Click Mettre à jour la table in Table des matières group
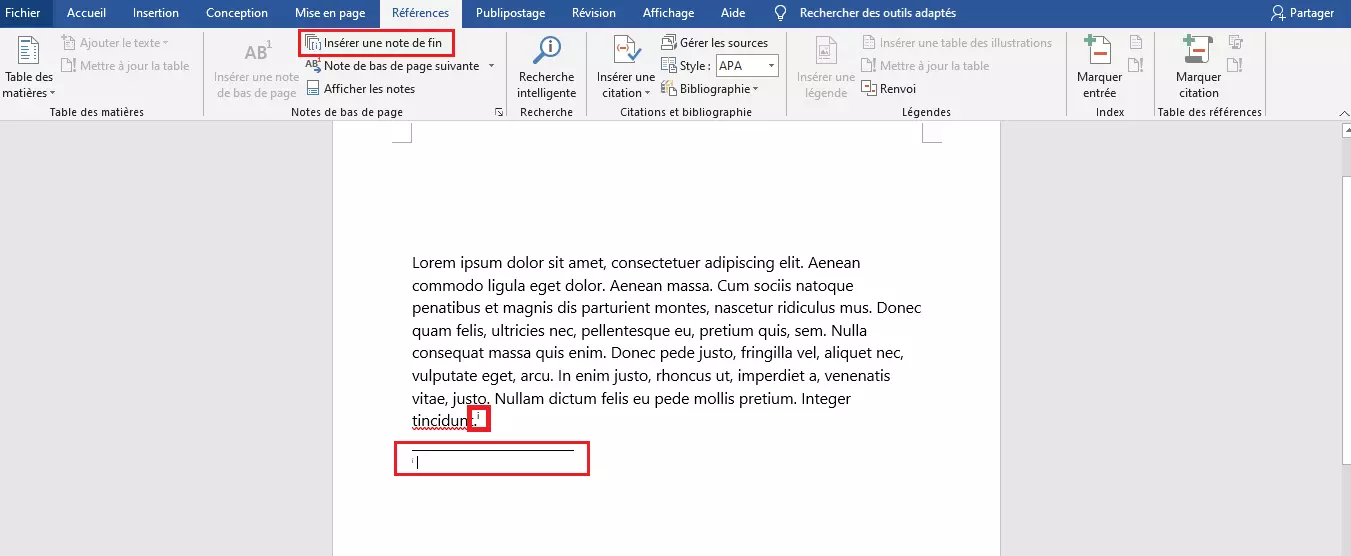Screen dimensions: 1351x556 (125, 66)
